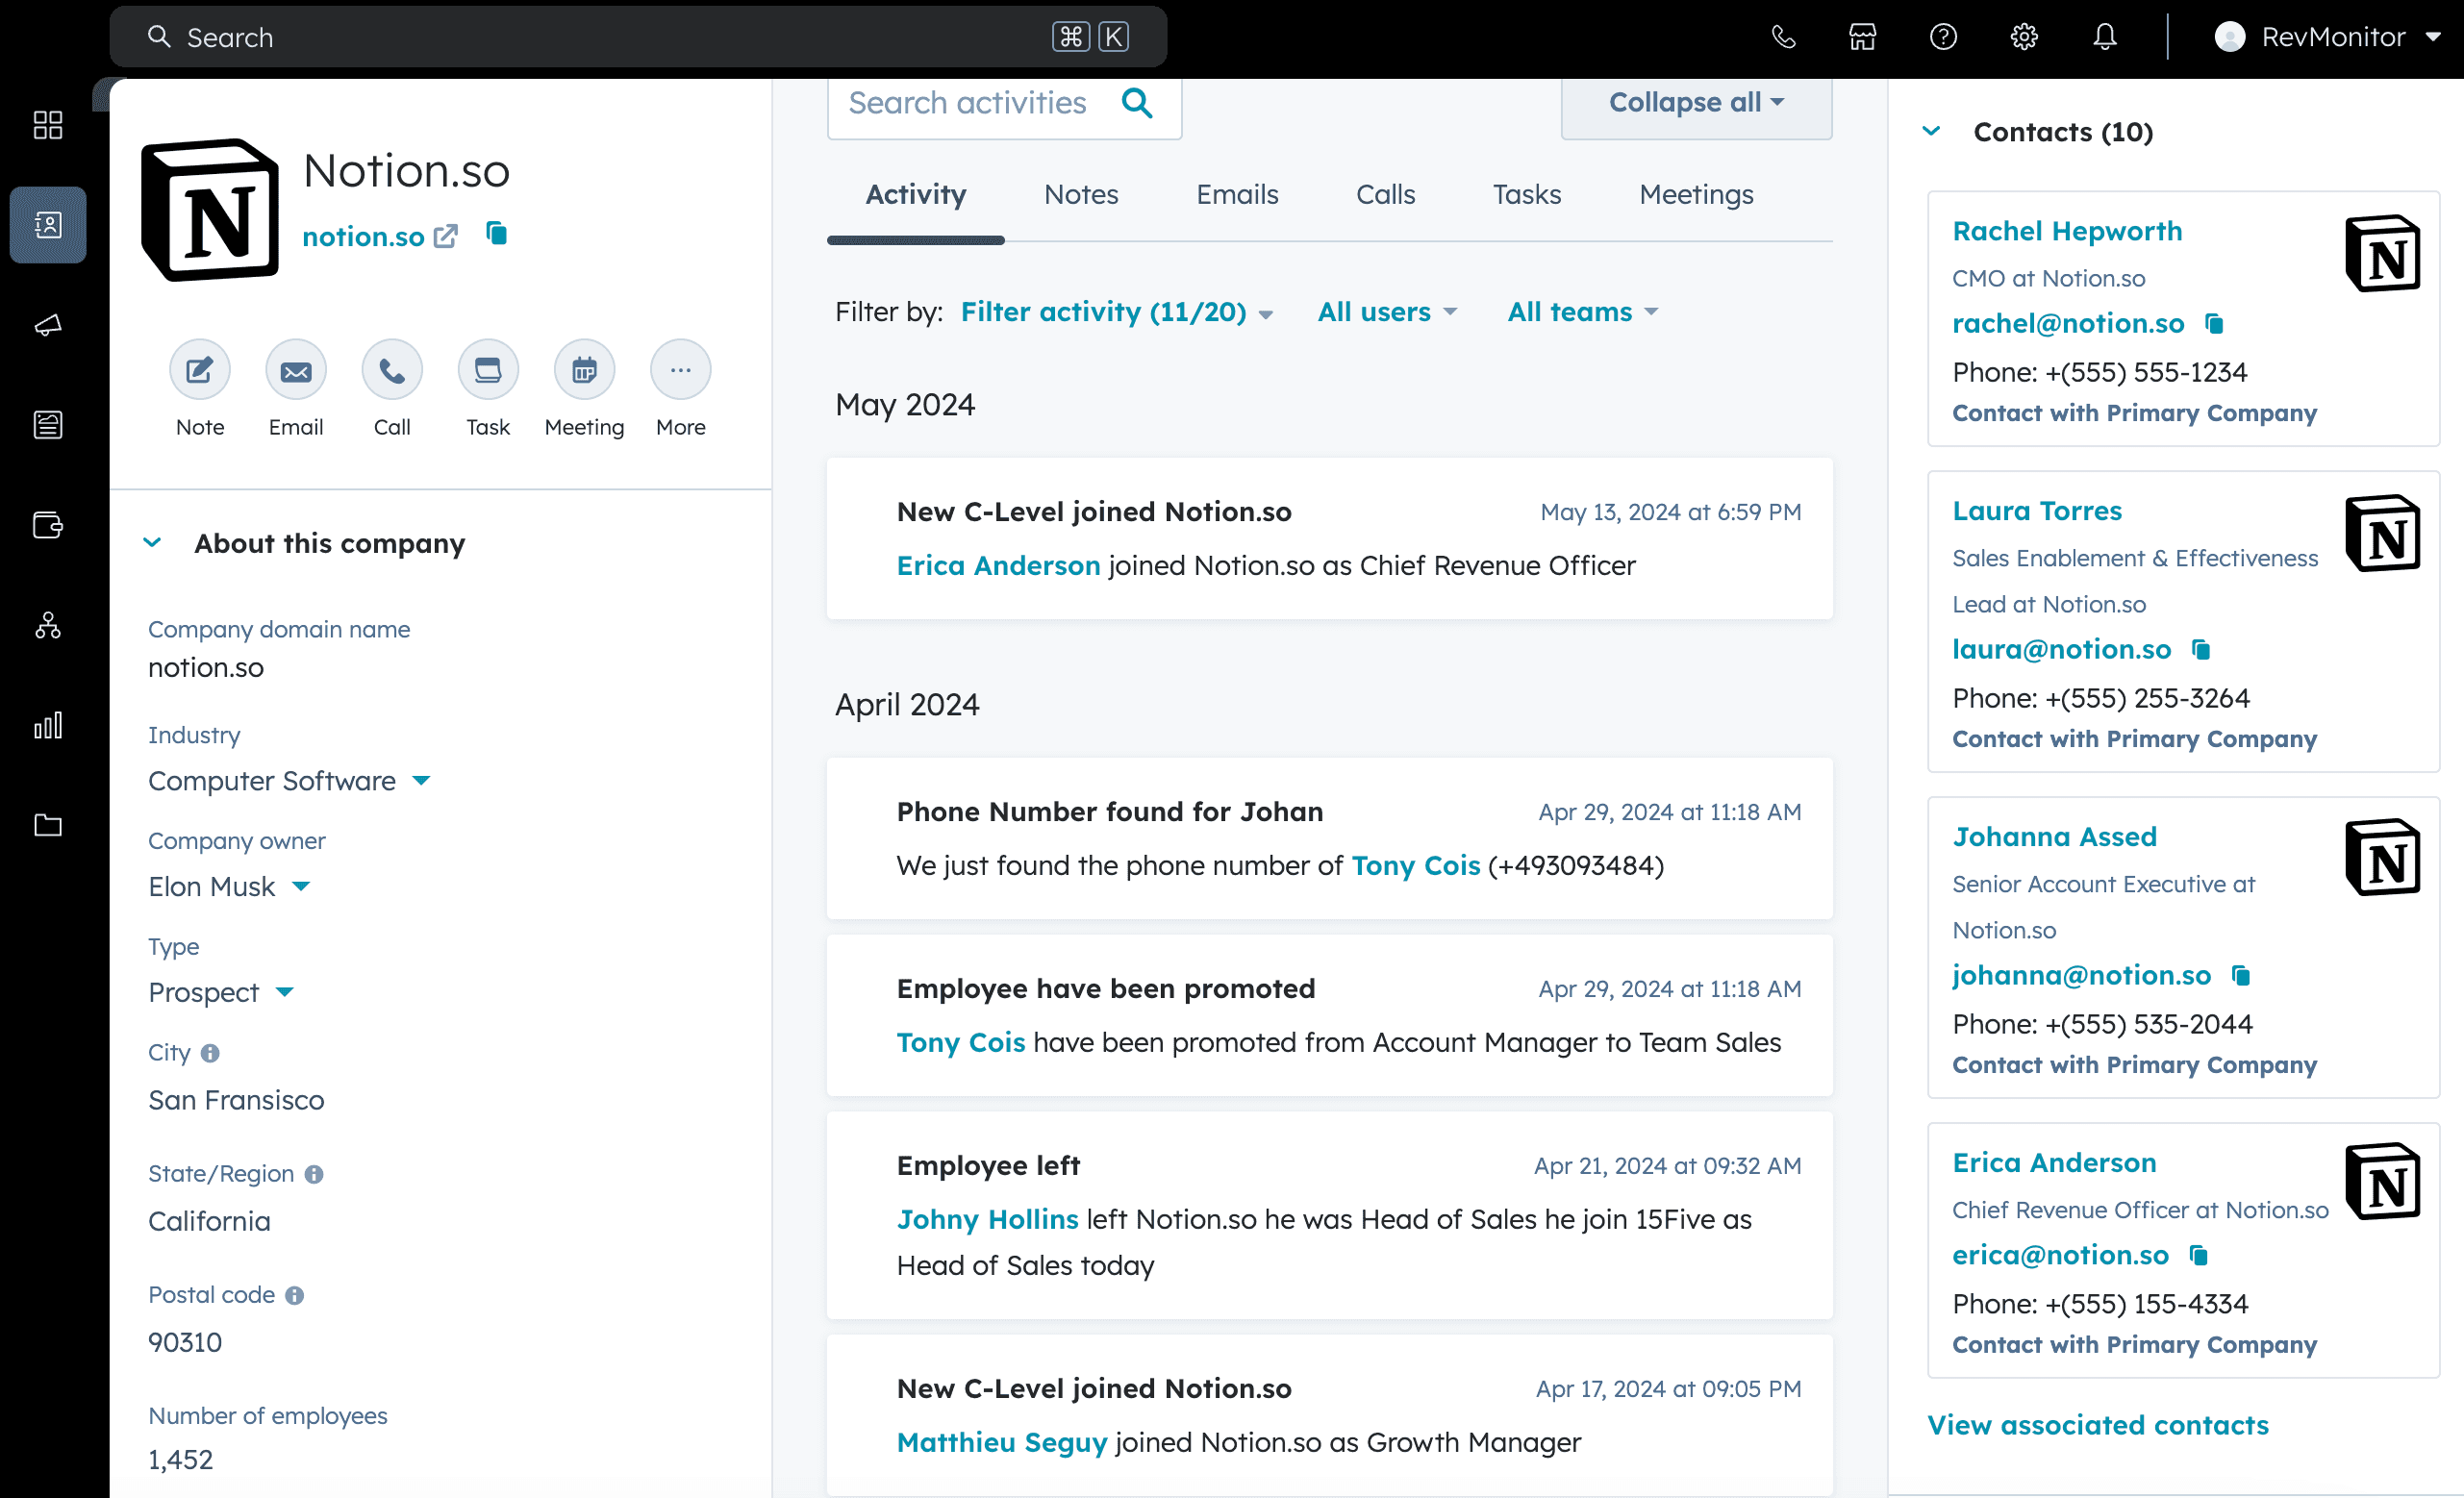Open the More actions ellipsis button
This screenshot has width=2464, height=1498.
tap(681, 371)
